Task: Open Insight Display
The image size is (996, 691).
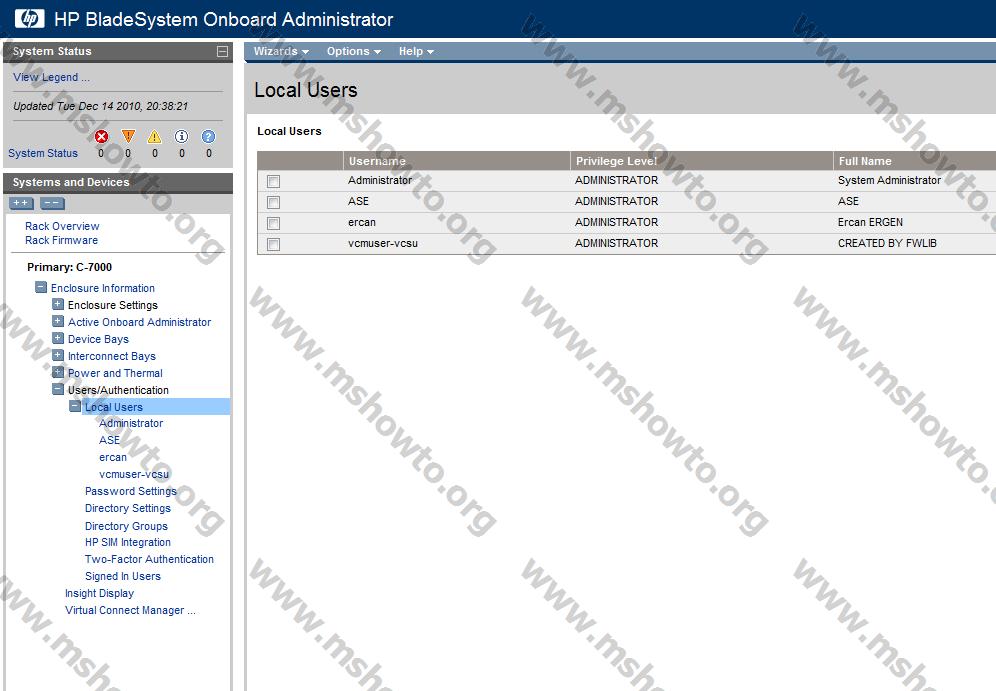Action: (x=99, y=593)
